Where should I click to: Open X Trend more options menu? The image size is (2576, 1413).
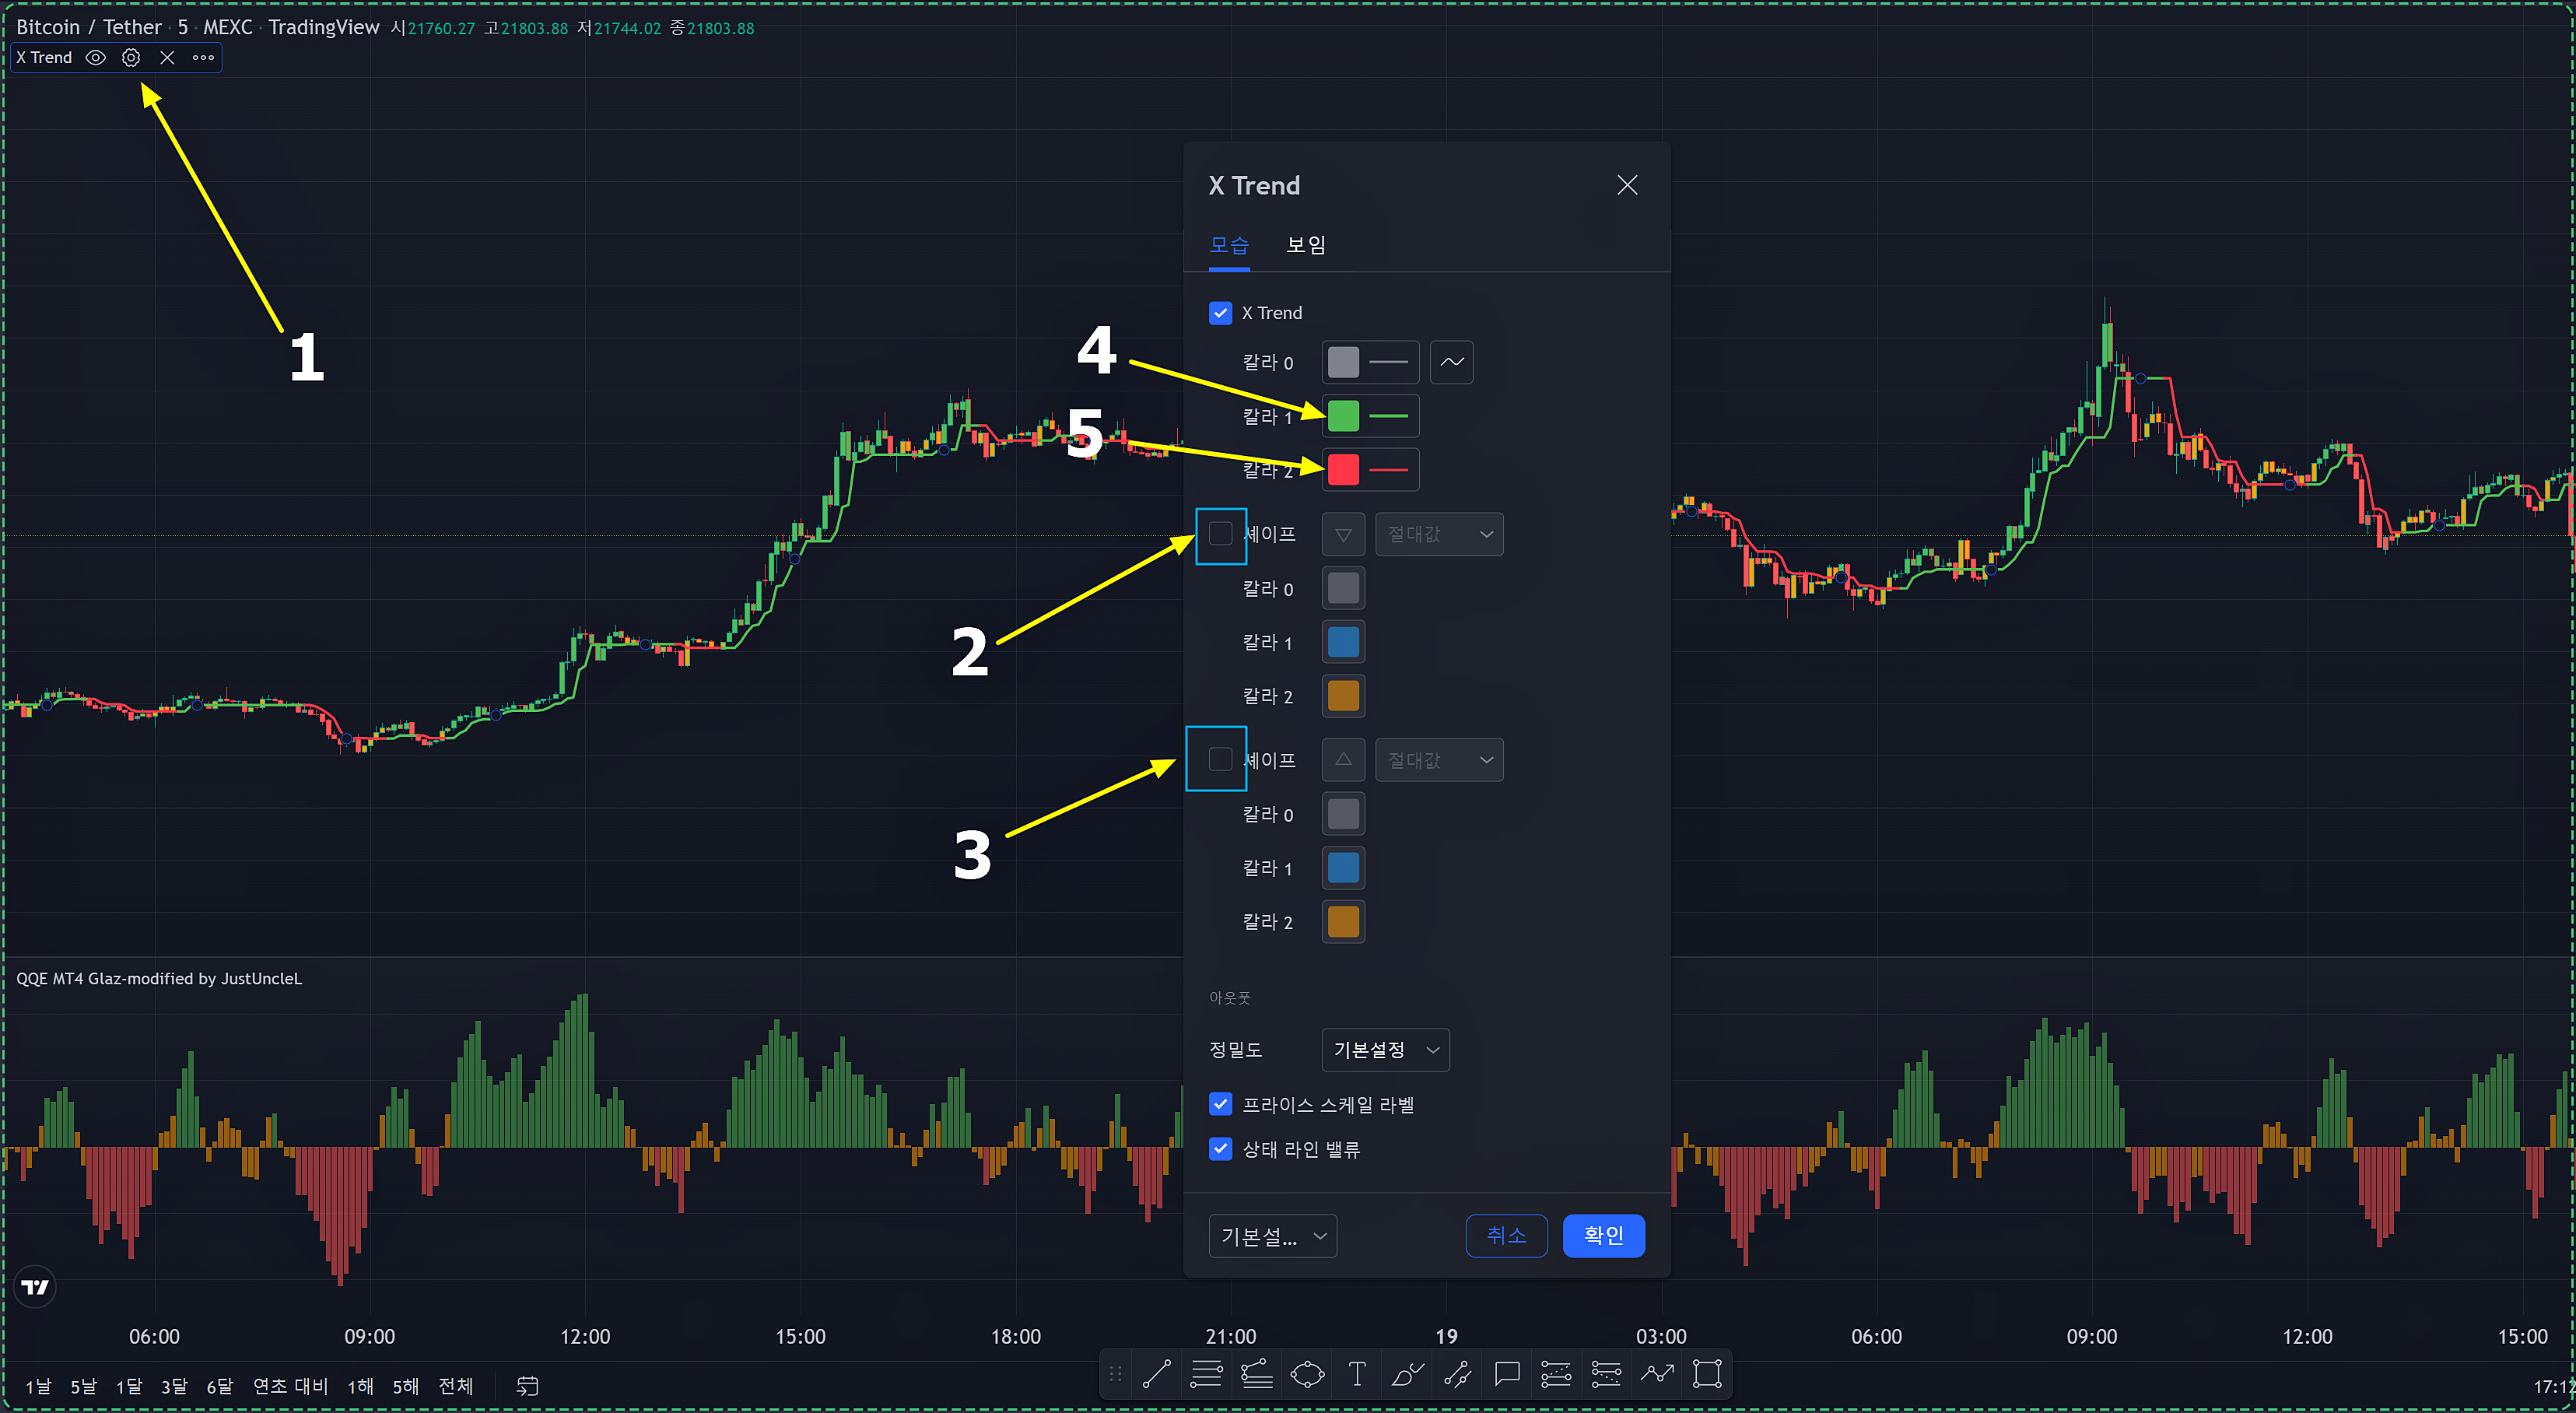point(203,58)
